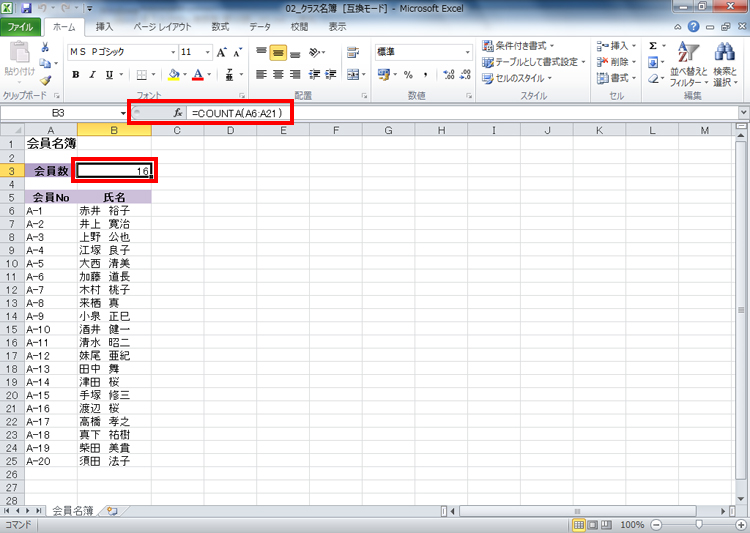Switch to the 挿入 ribbon tab
Image resolution: width=750 pixels, height=533 pixels.
pos(104,27)
